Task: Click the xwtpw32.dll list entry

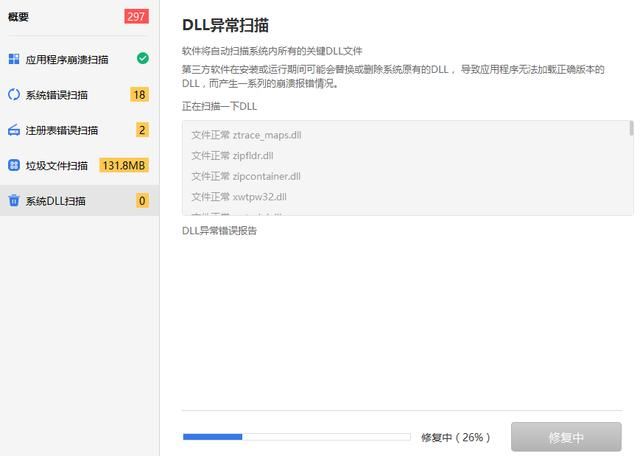Action: 239,197
